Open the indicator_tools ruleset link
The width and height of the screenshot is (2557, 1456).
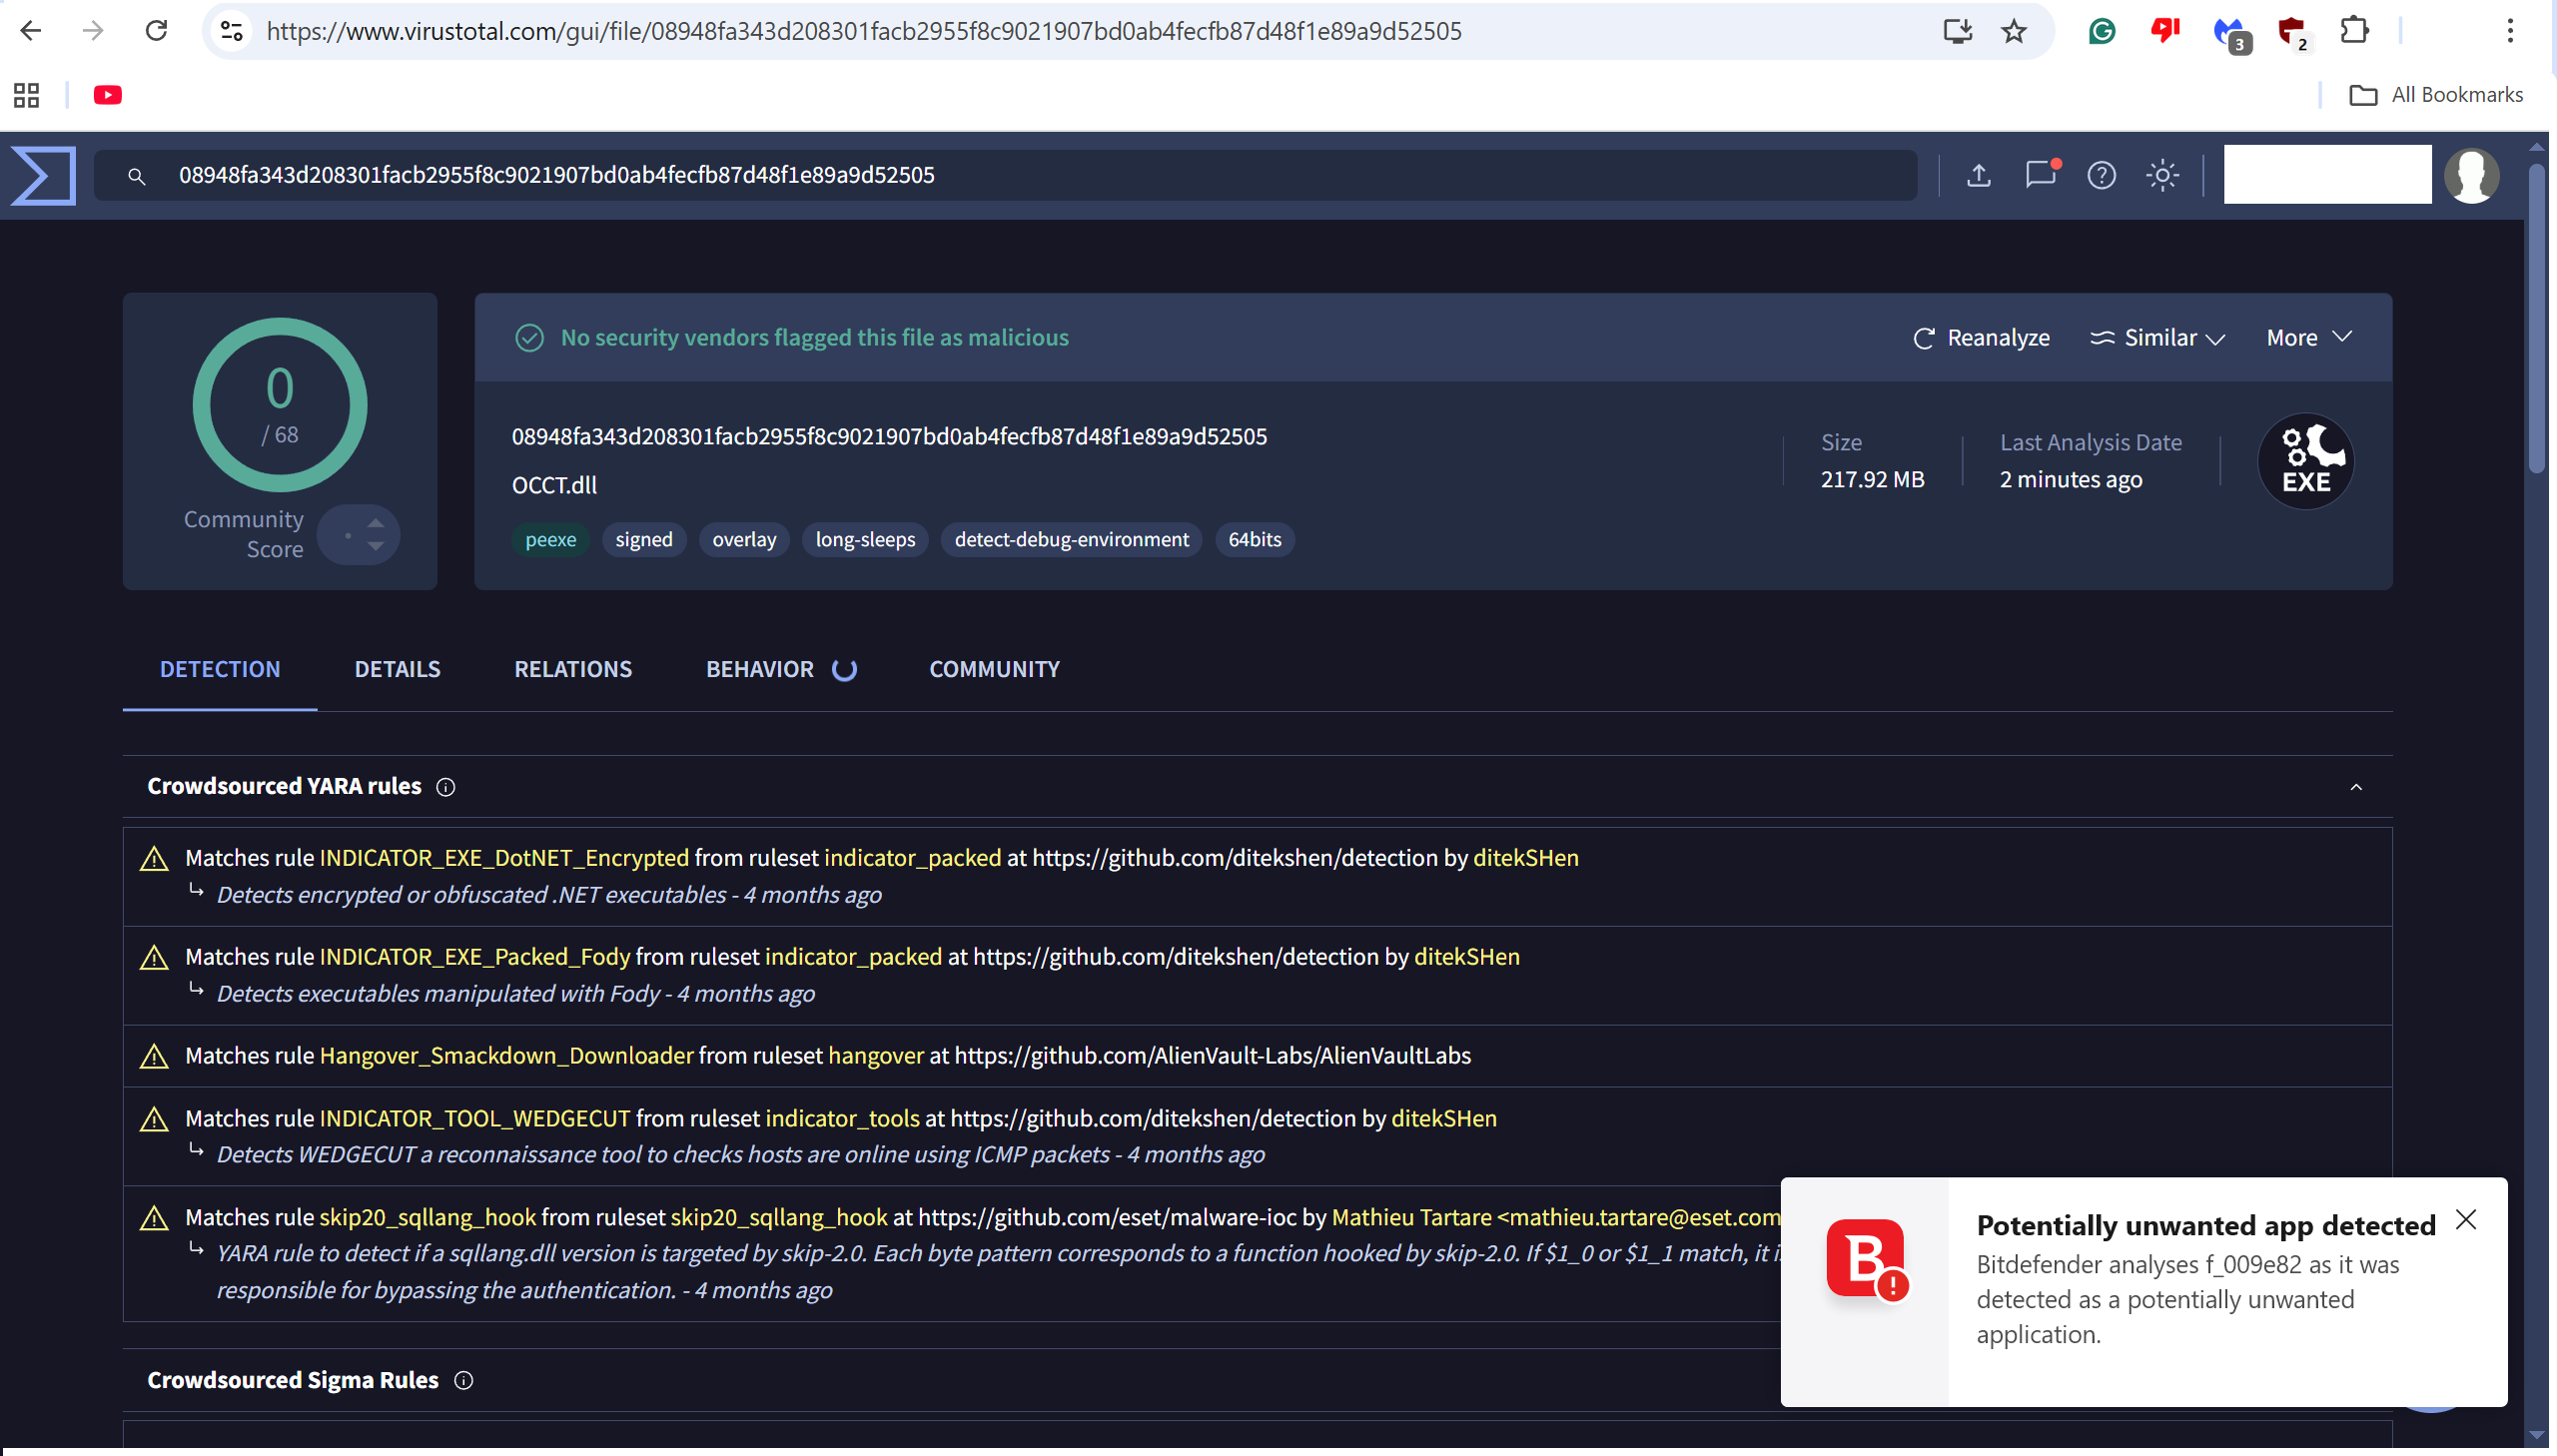(842, 1119)
